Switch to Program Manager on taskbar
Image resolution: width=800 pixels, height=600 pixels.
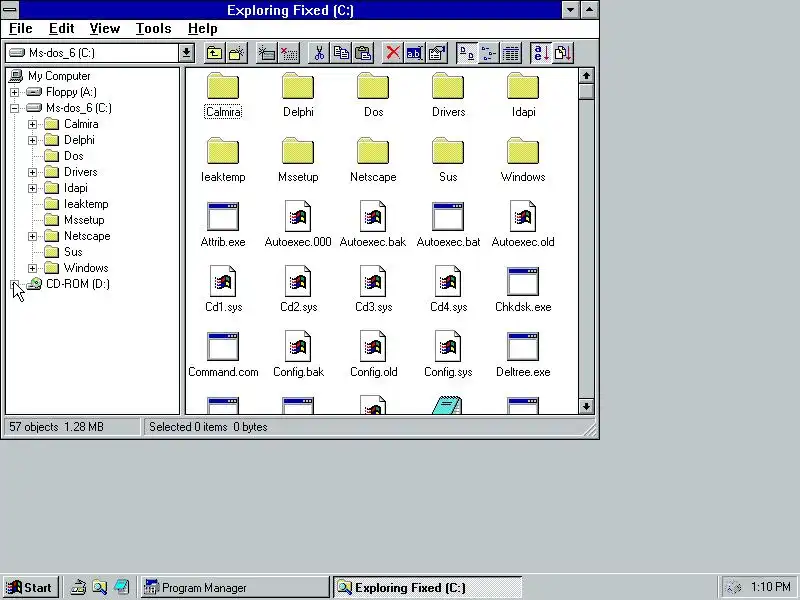tap(235, 588)
